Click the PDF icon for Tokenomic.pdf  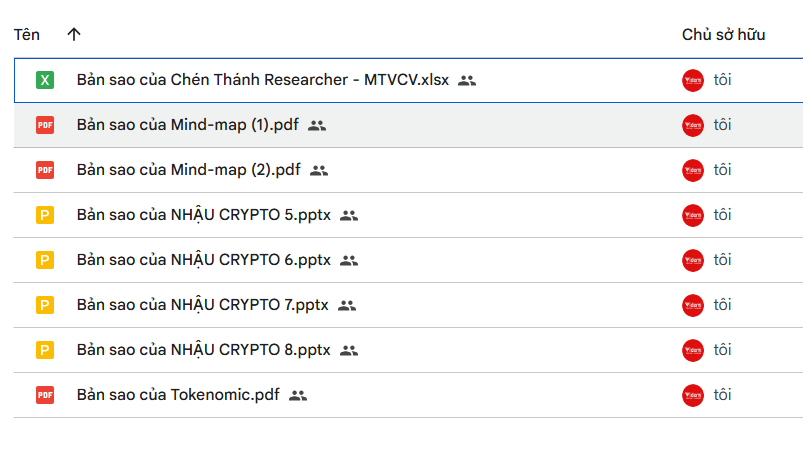click(45, 395)
